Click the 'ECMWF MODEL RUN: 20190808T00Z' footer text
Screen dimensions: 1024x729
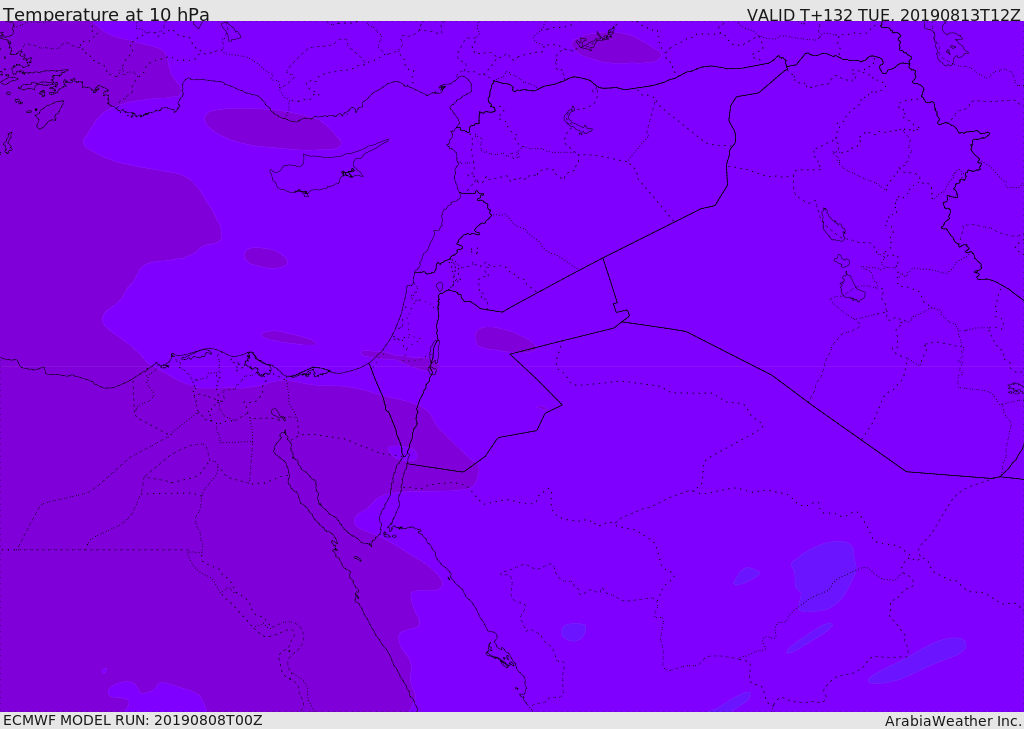133,720
